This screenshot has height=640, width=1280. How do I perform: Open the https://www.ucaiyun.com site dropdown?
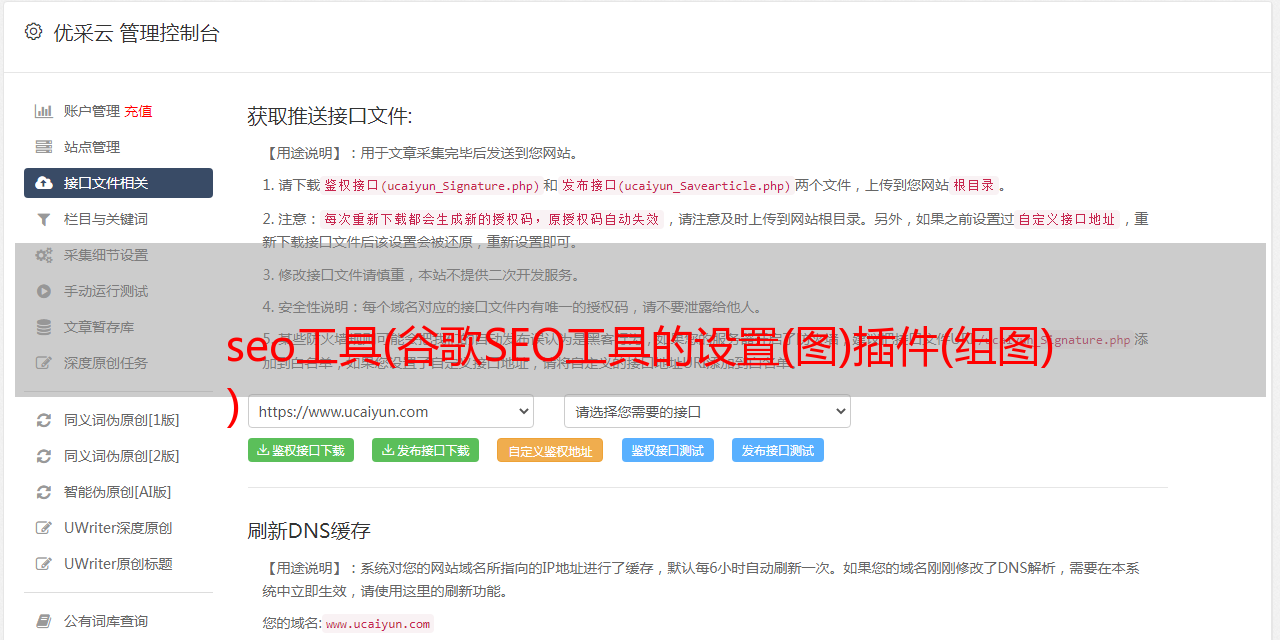[x=391, y=412]
